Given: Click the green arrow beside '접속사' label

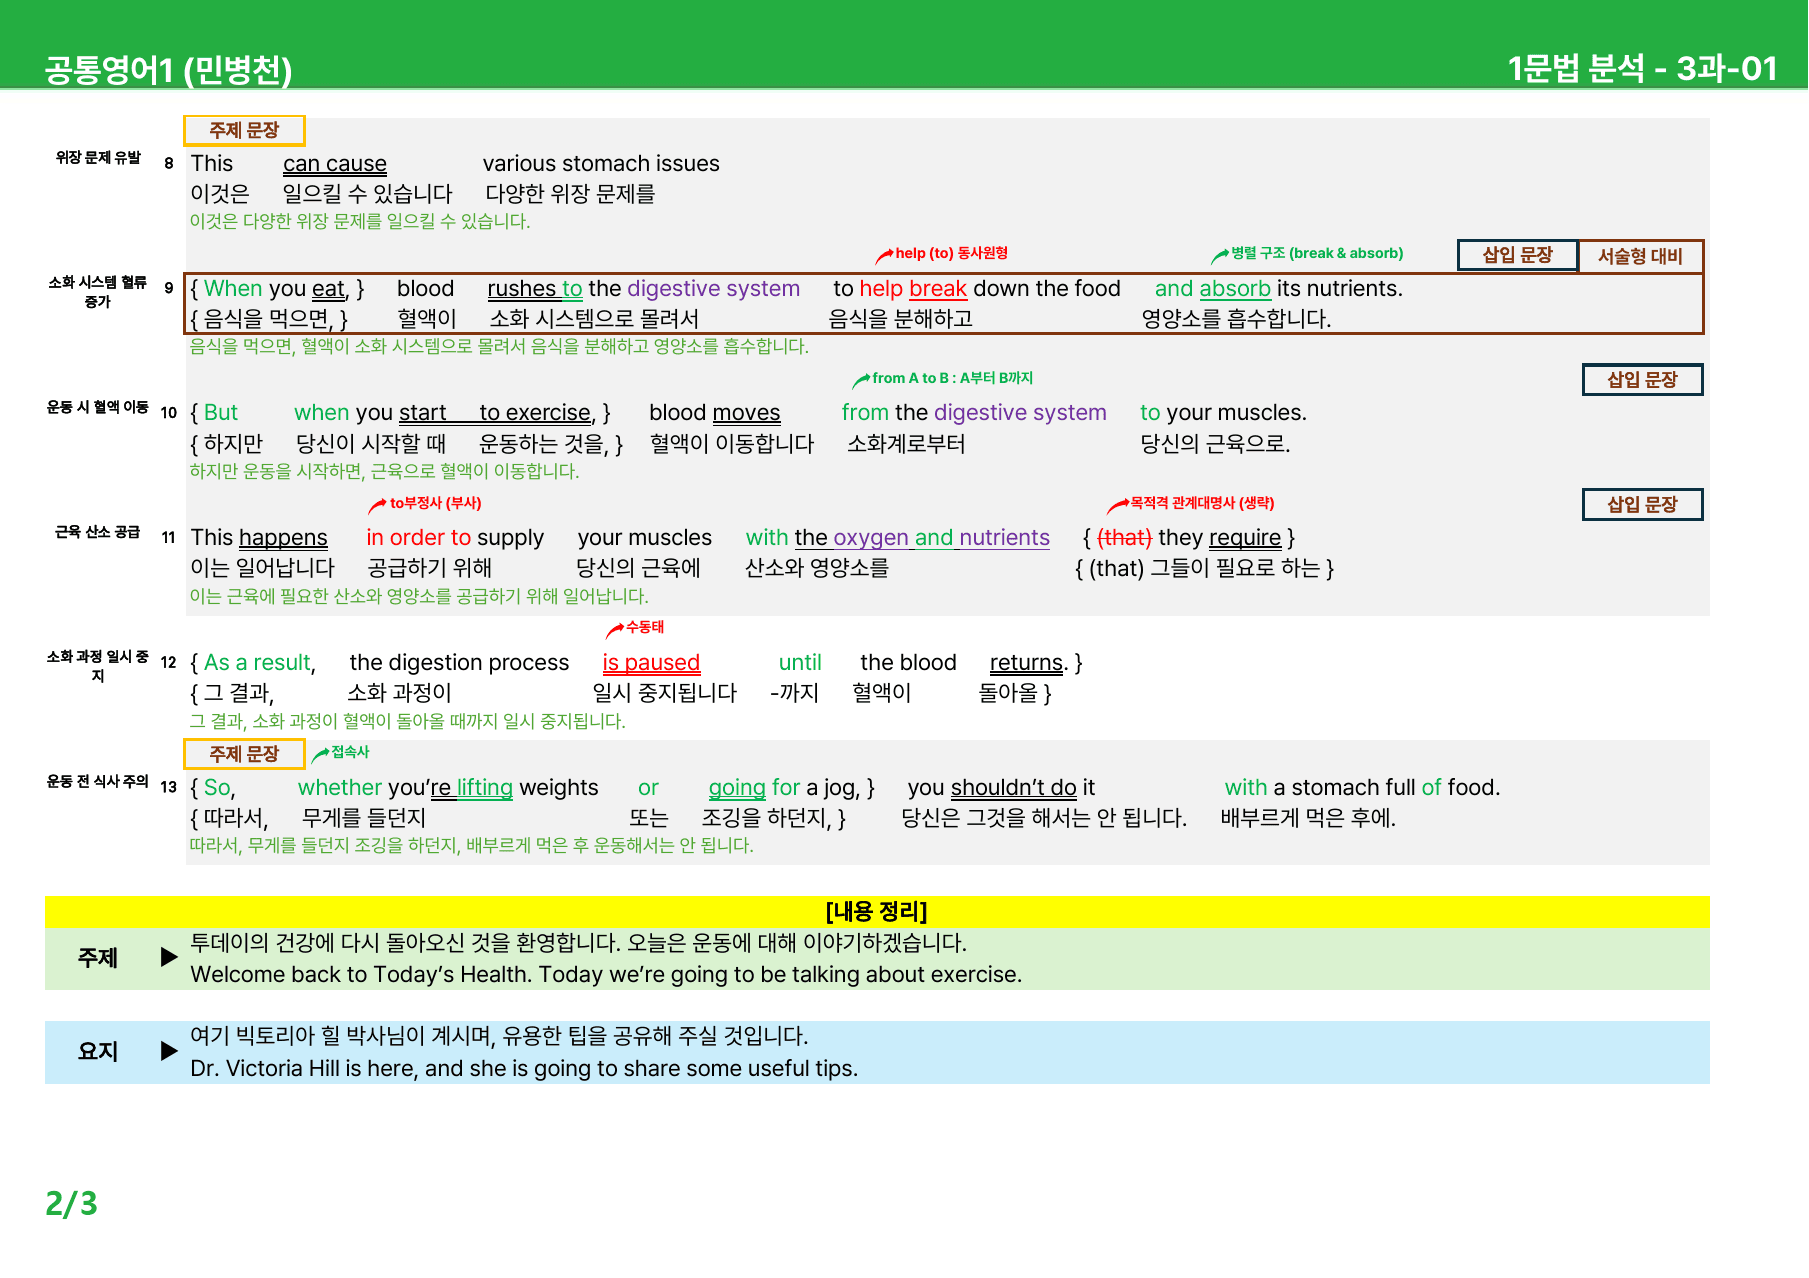Looking at the screenshot, I should pos(320,755).
